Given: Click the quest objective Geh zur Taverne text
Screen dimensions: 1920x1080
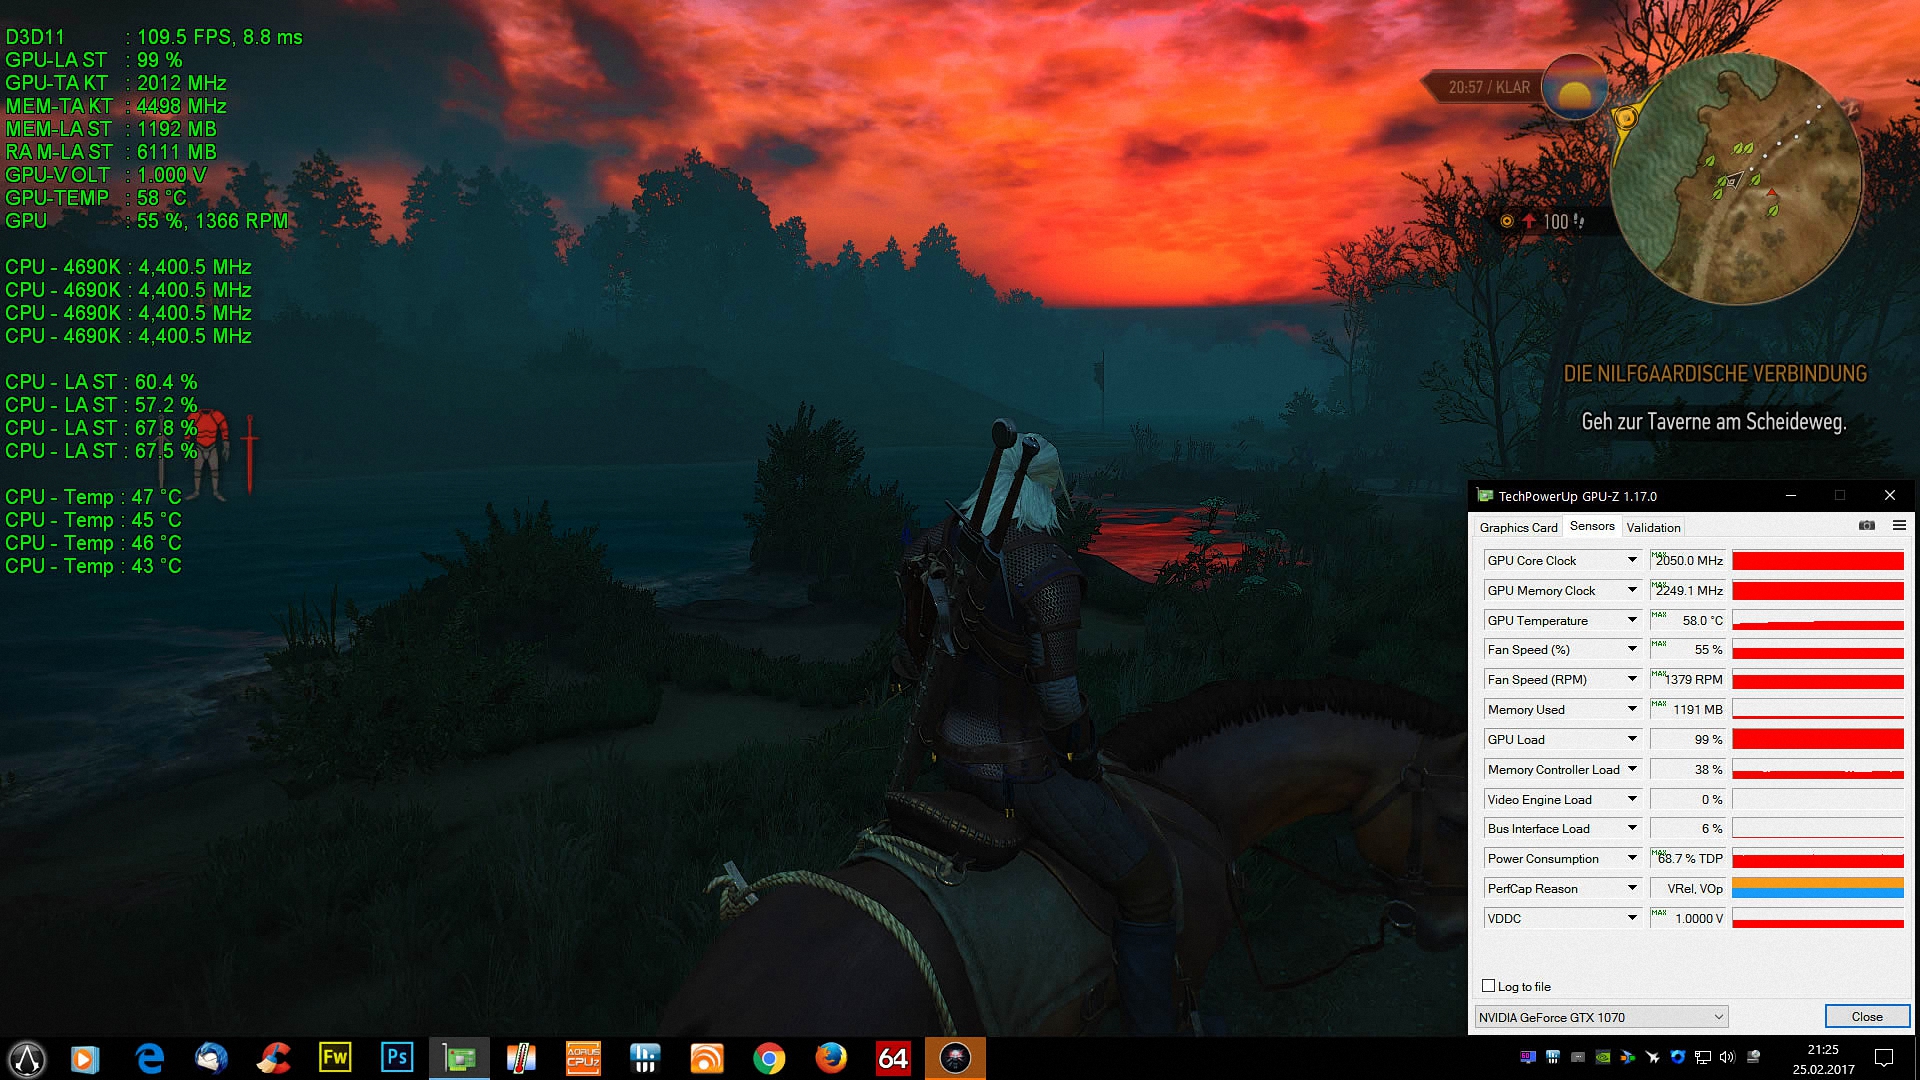Looking at the screenshot, I should [1713, 422].
